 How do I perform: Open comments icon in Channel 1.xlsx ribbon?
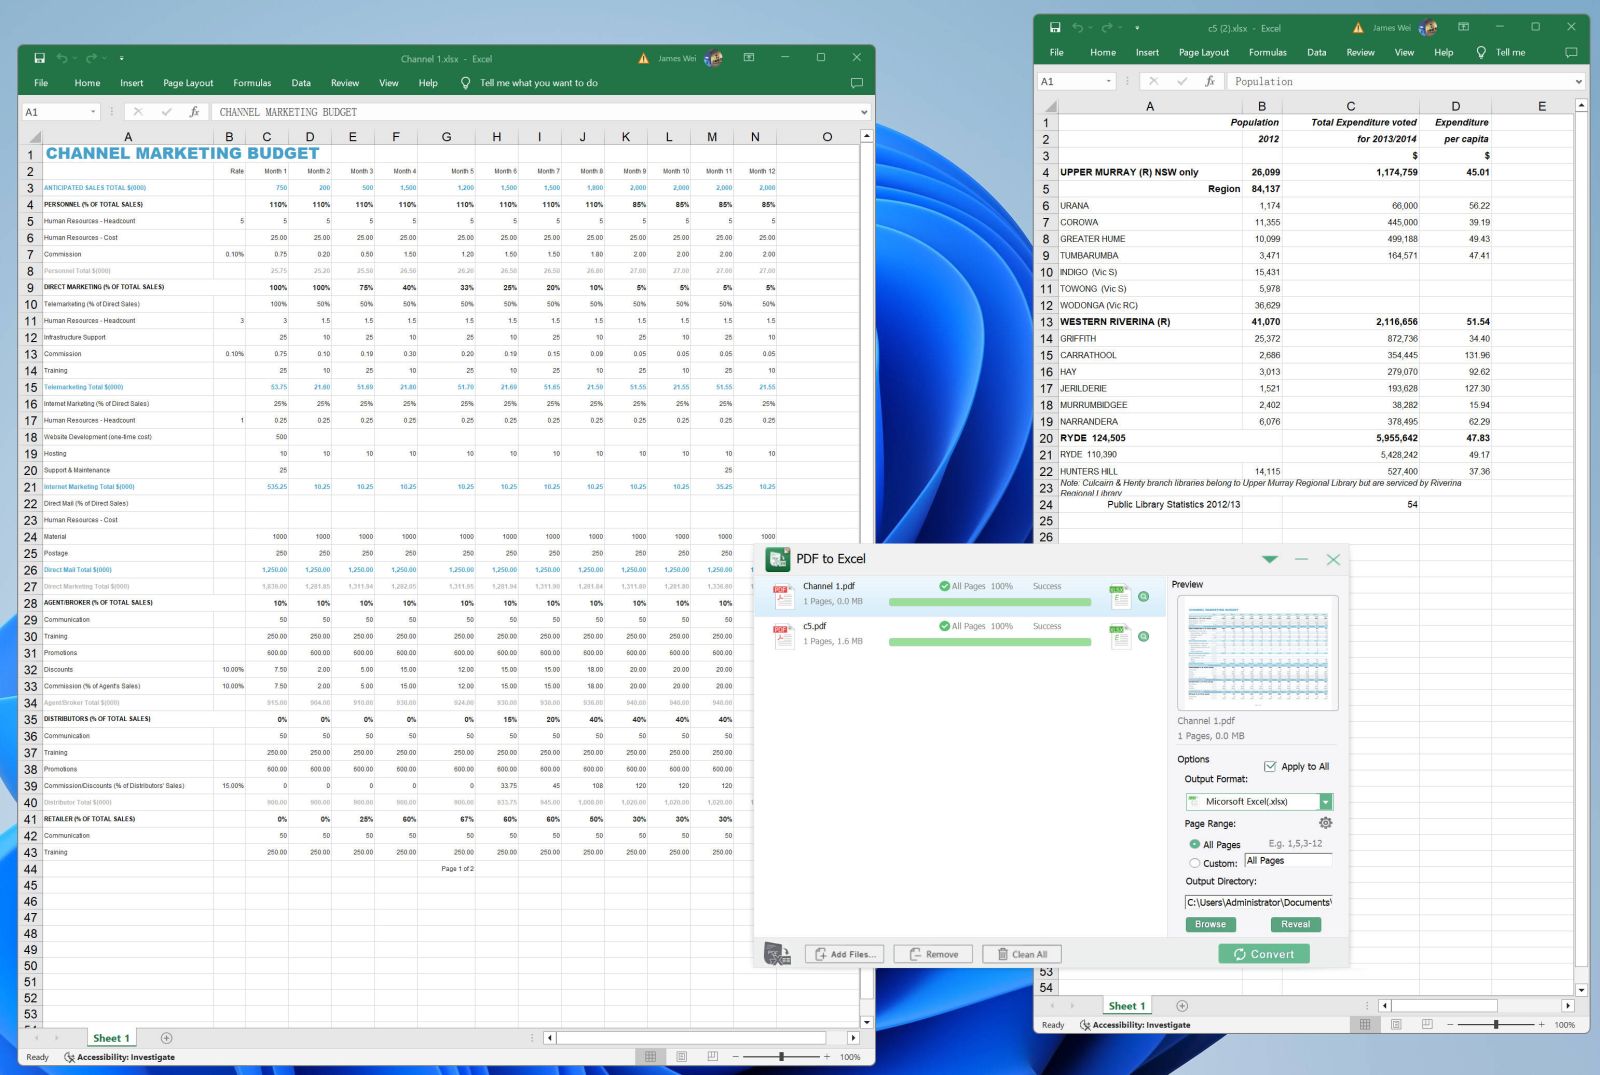pos(856,83)
